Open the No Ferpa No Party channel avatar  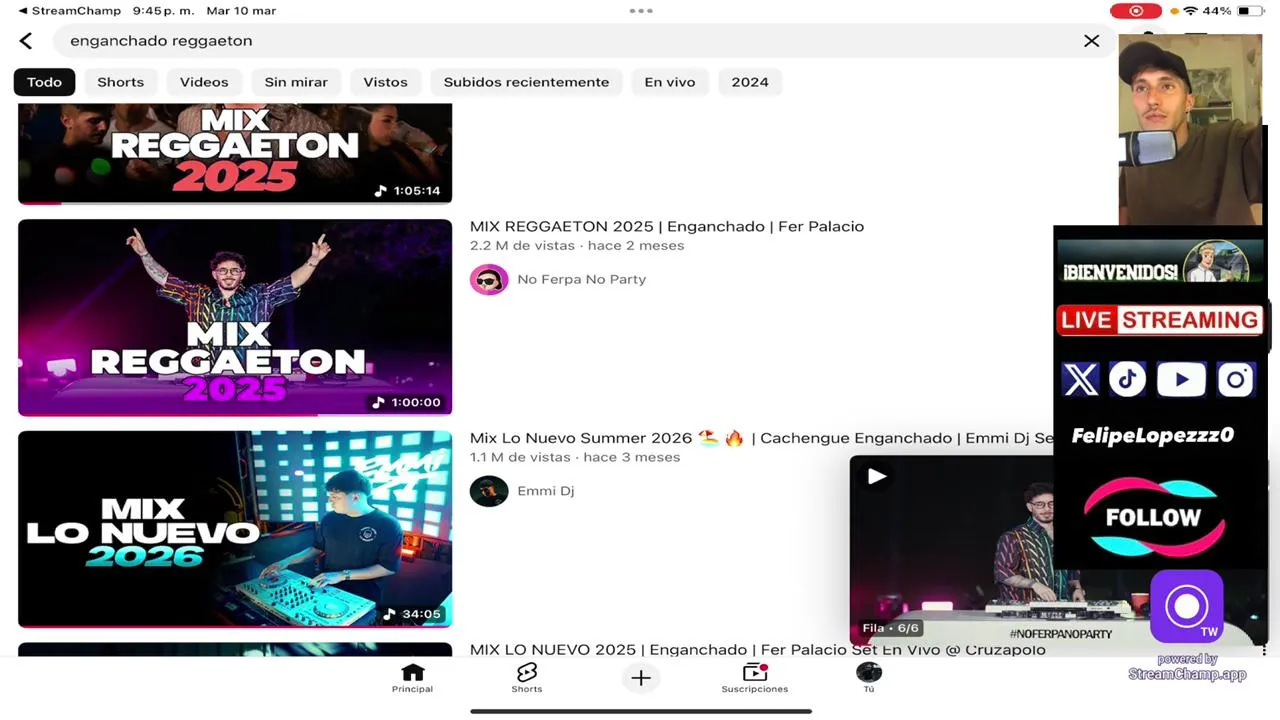pos(489,279)
